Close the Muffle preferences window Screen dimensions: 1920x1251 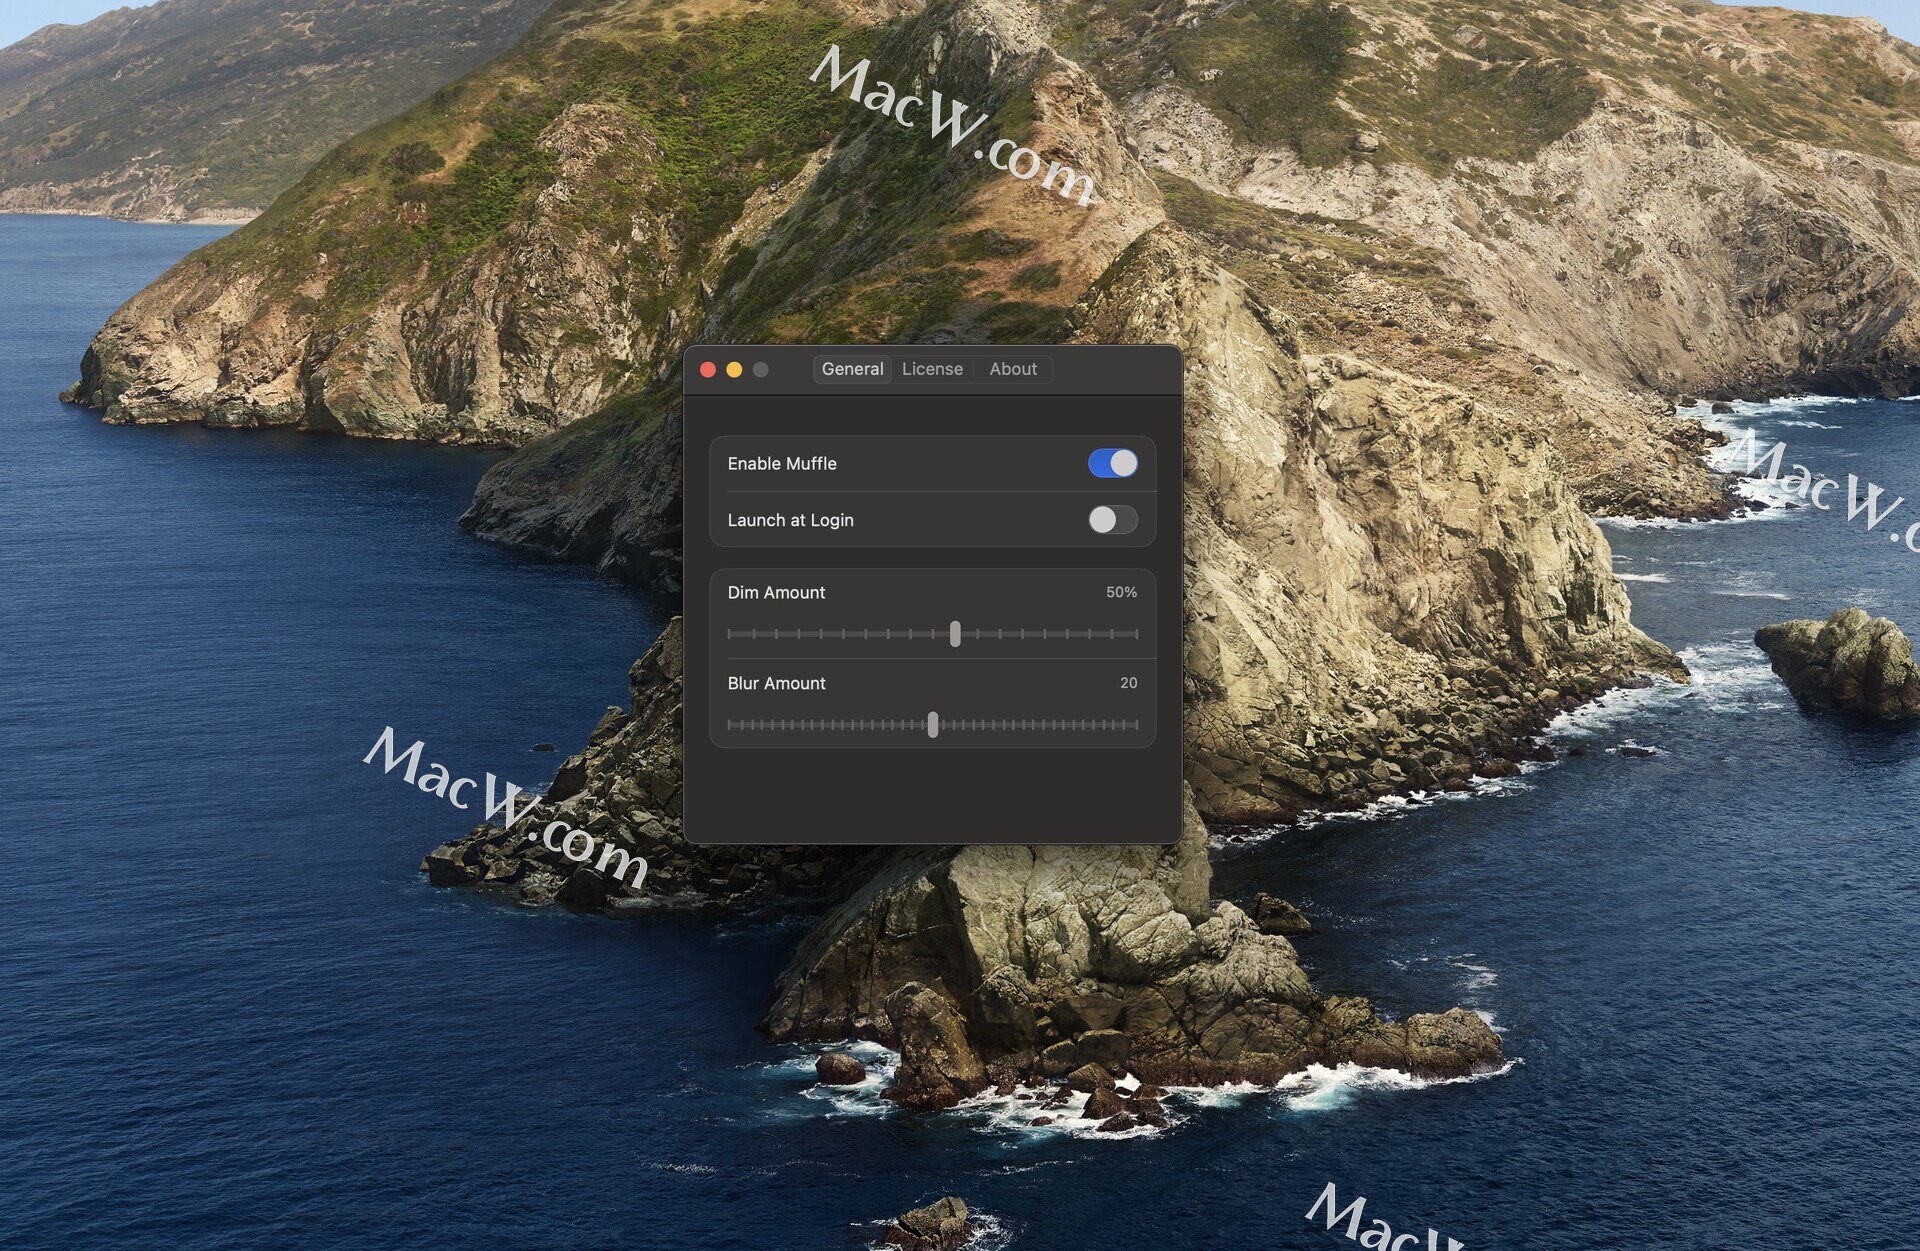click(708, 370)
